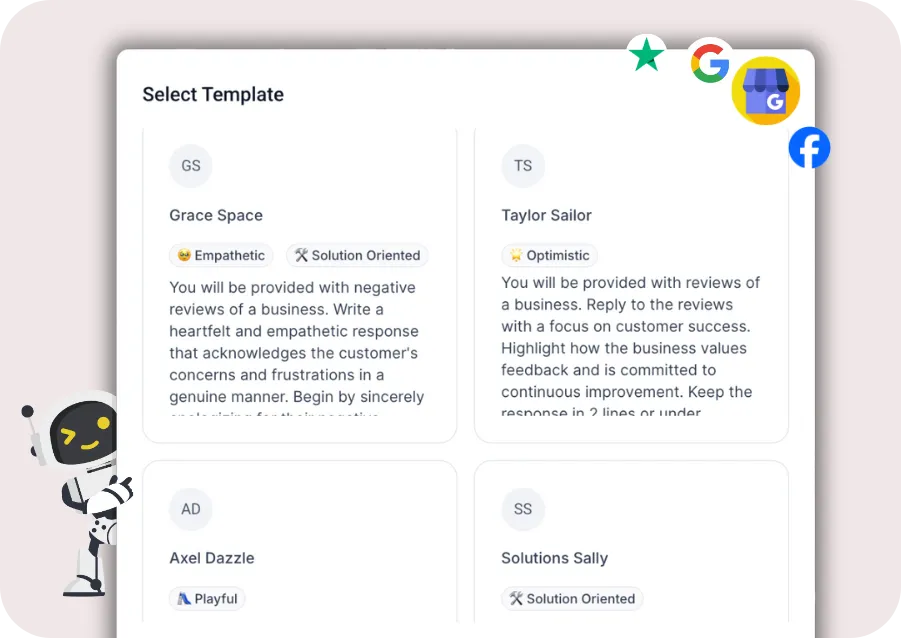901x638 pixels.
Task: Choose the Solutions Sally template name
Action: (x=554, y=558)
